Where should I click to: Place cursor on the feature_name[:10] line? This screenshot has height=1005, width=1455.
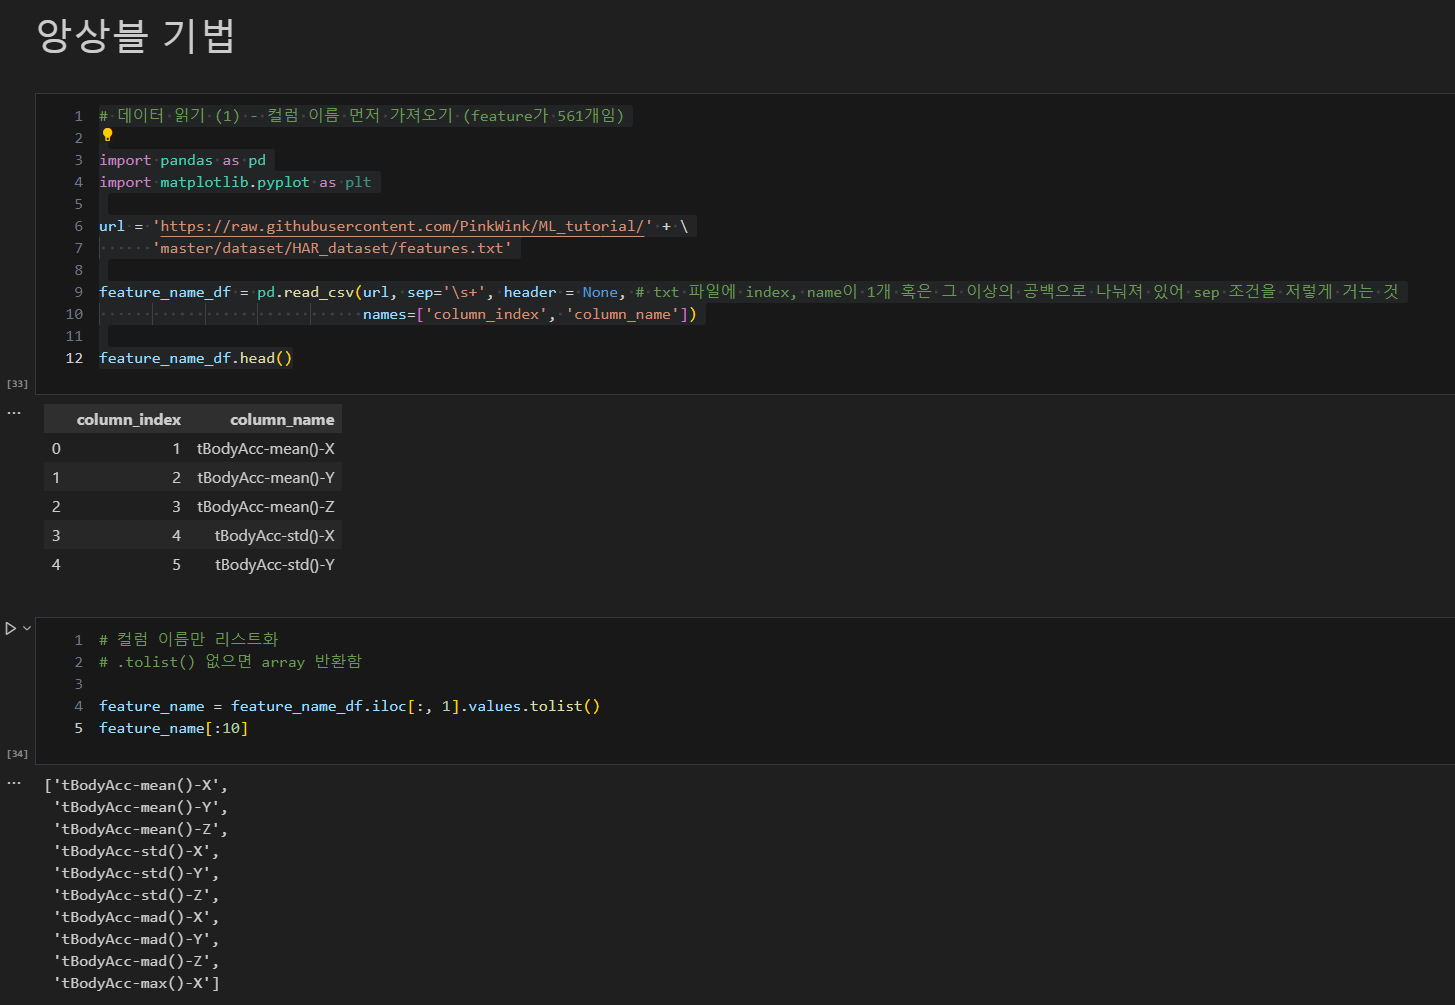(173, 728)
